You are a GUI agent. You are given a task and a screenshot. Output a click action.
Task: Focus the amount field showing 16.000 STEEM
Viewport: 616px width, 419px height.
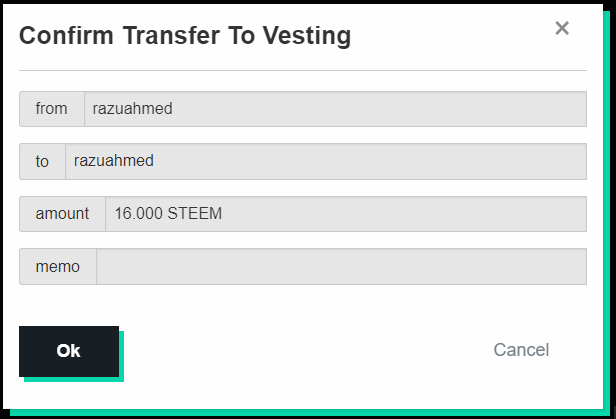[345, 214]
